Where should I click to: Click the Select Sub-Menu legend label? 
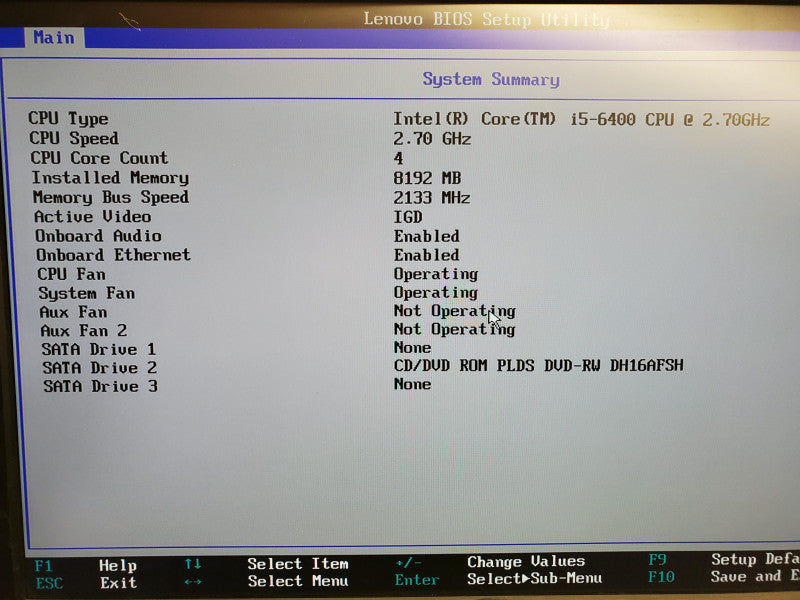click(535, 579)
